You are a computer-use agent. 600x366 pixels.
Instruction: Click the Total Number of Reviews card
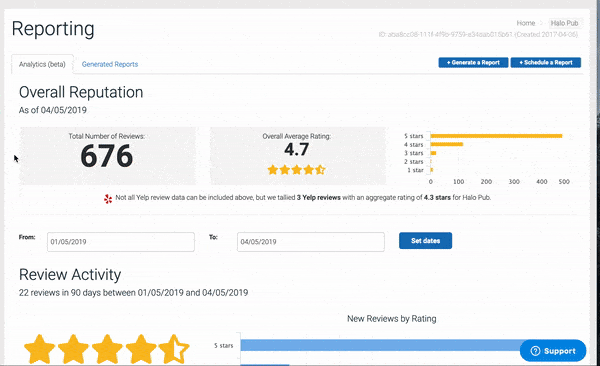tap(108, 156)
